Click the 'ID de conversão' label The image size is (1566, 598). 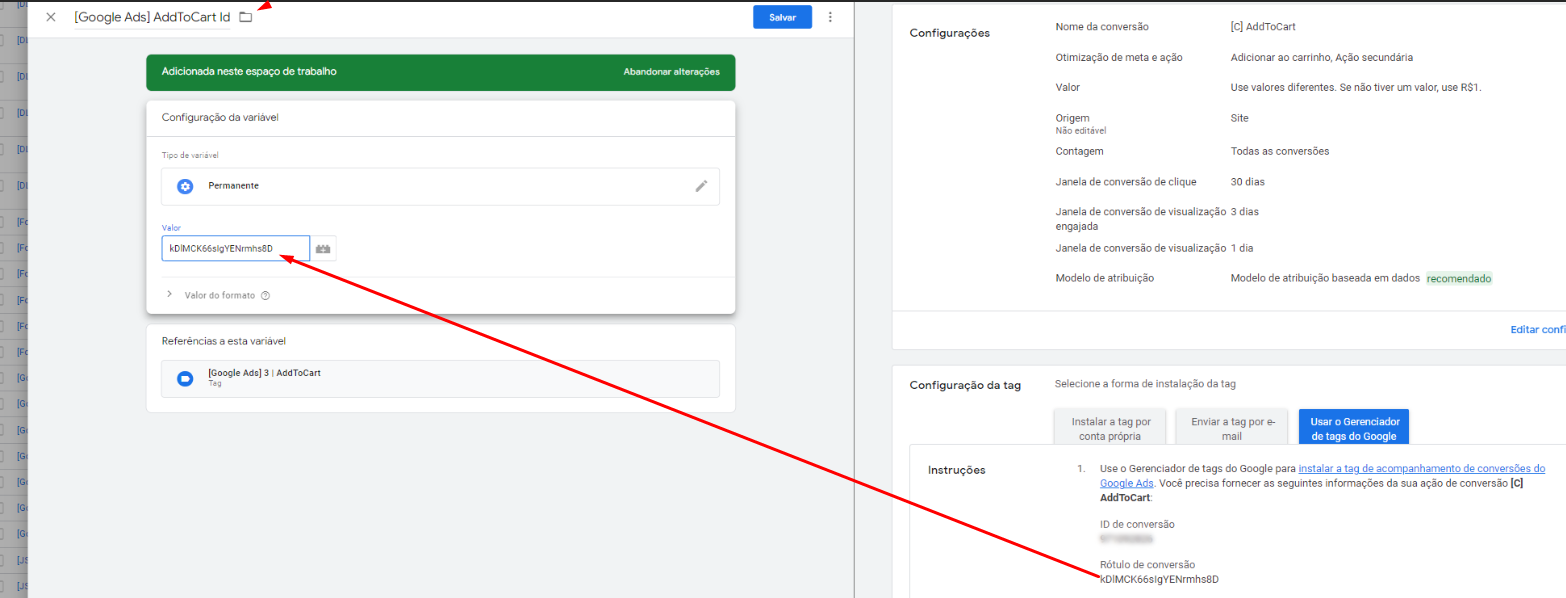tap(1137, 524)
